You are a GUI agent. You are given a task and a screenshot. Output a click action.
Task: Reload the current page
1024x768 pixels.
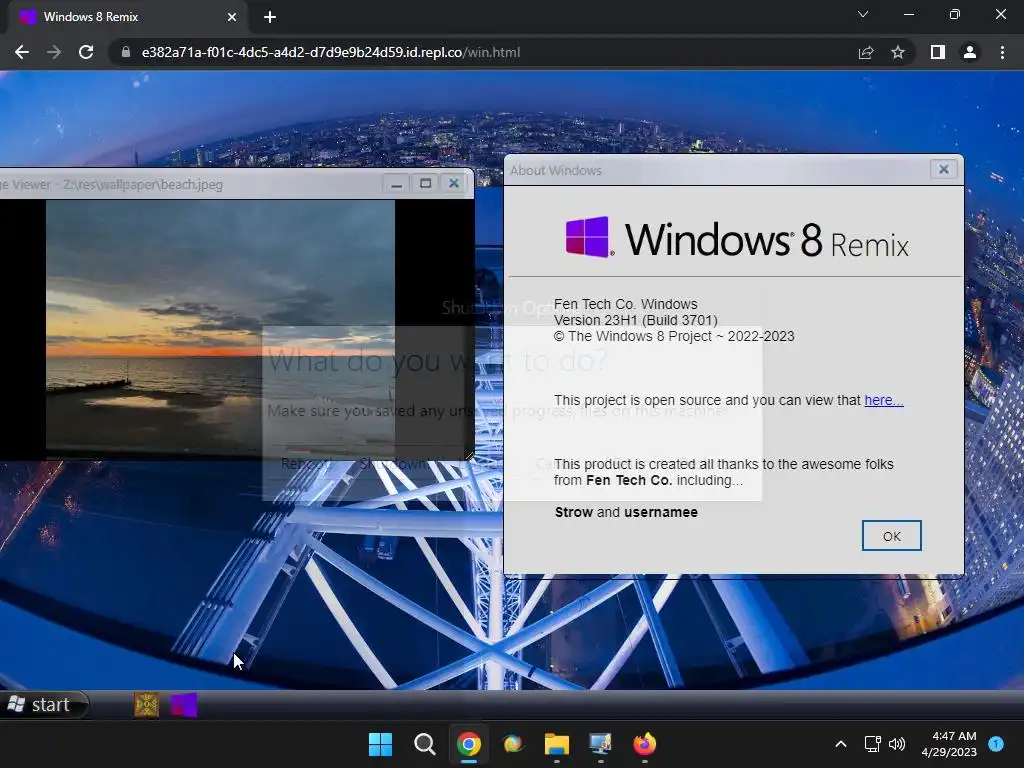click(86, 52)
